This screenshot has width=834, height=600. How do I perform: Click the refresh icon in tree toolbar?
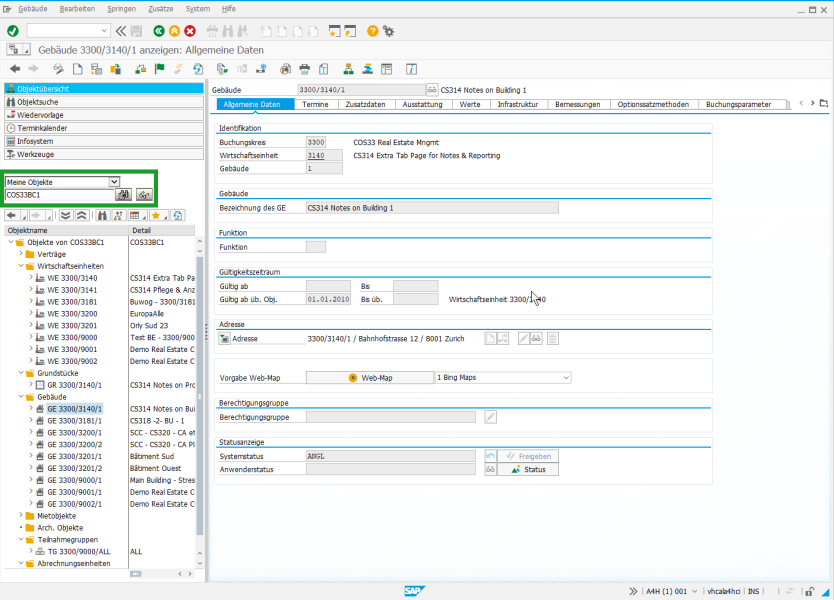(x=178, y=215)
